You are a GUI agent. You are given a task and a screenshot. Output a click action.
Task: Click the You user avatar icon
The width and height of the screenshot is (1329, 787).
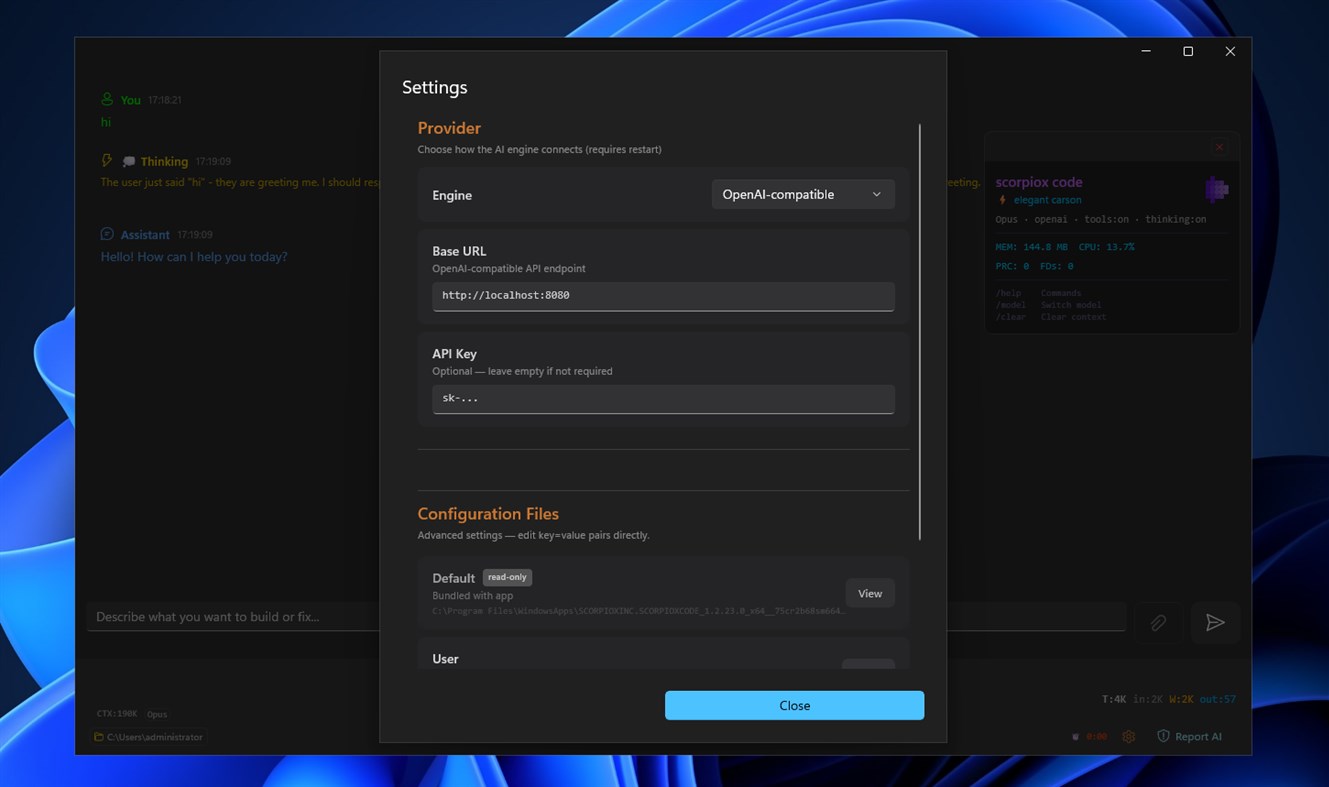(x=107, y=99)
